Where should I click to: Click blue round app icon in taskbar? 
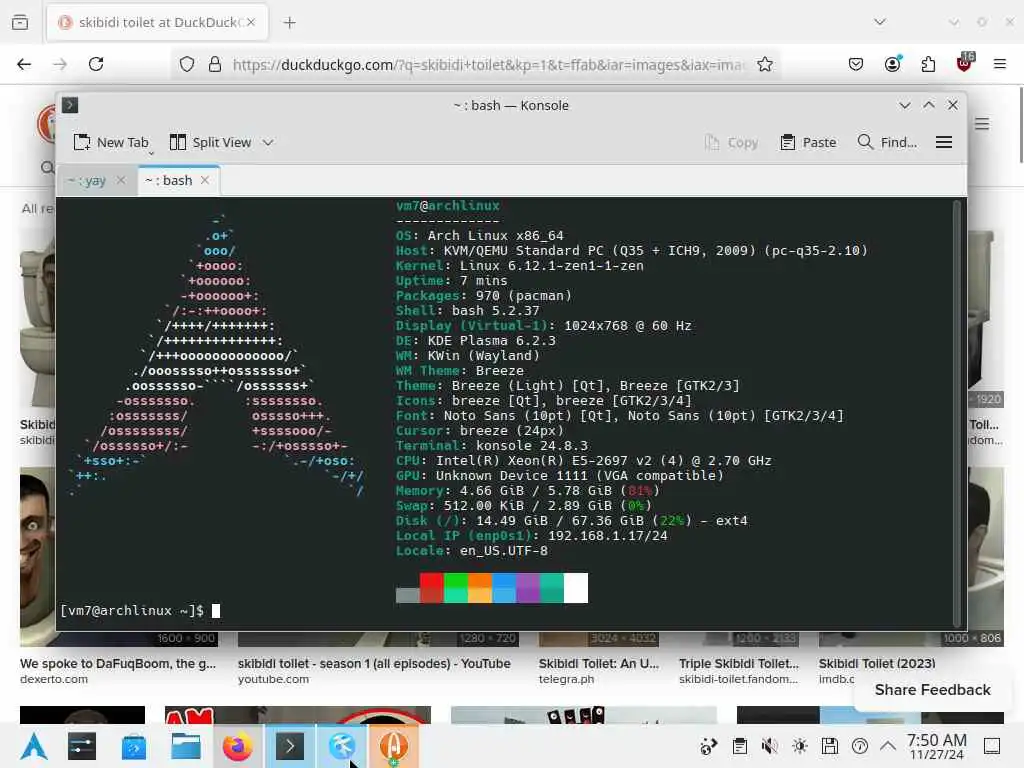[x=342, y=746]
